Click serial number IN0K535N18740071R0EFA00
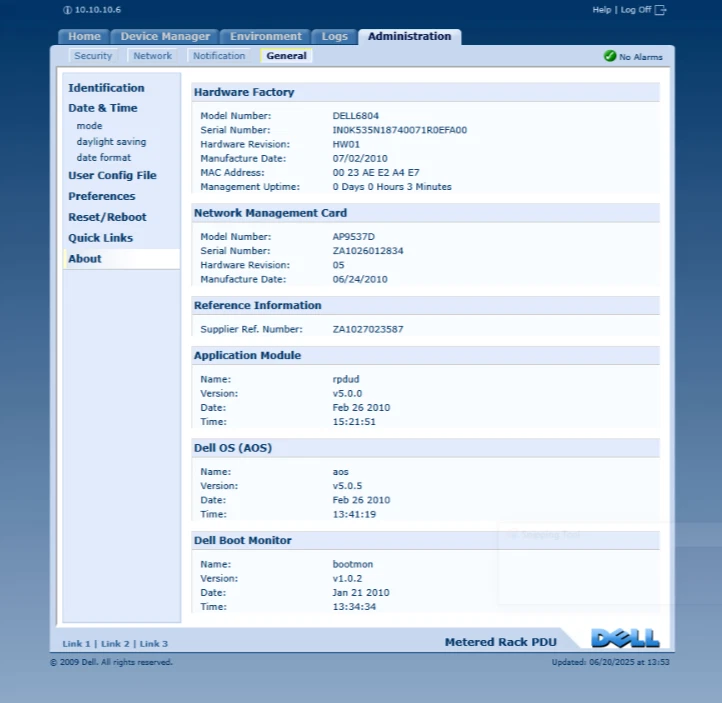The height and width of the screenshot is (703, 722). tap(400, 130)
